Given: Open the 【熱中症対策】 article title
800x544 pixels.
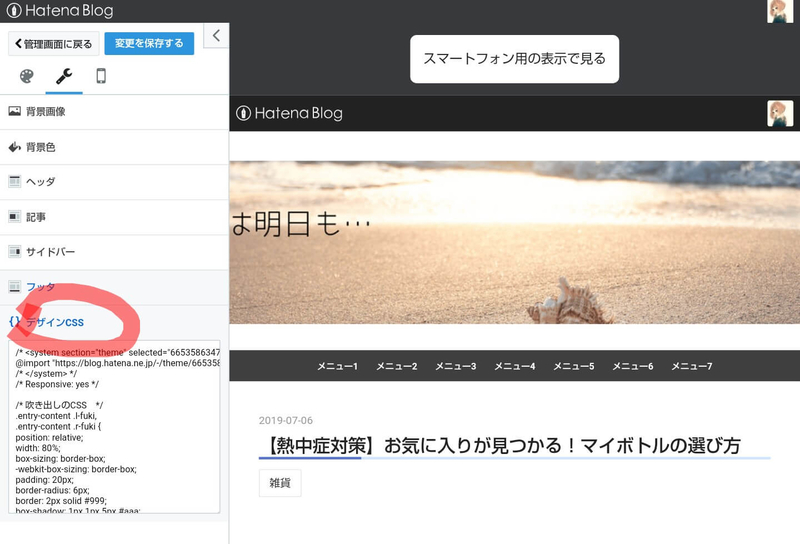Looking at the screenshot, I should (502, 446).
